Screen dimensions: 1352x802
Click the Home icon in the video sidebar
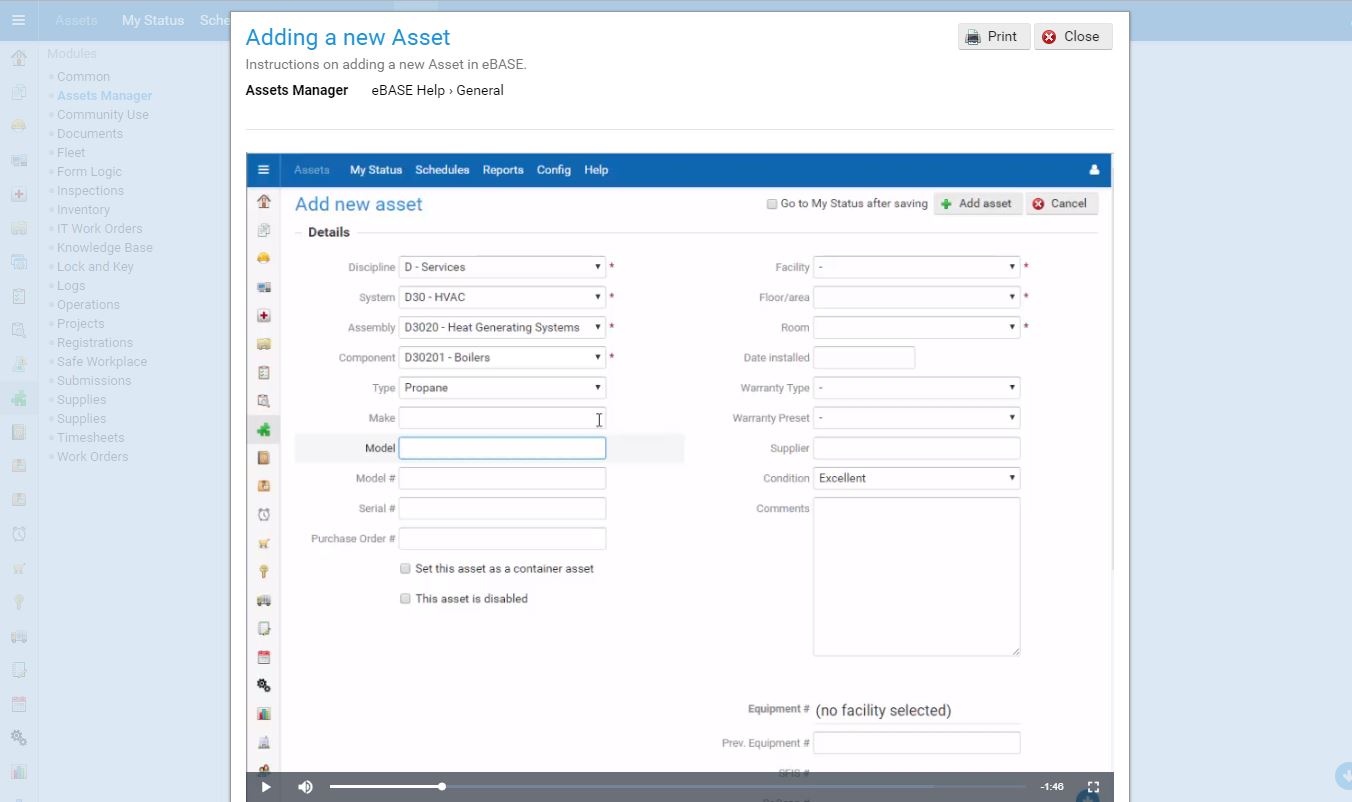263,201
